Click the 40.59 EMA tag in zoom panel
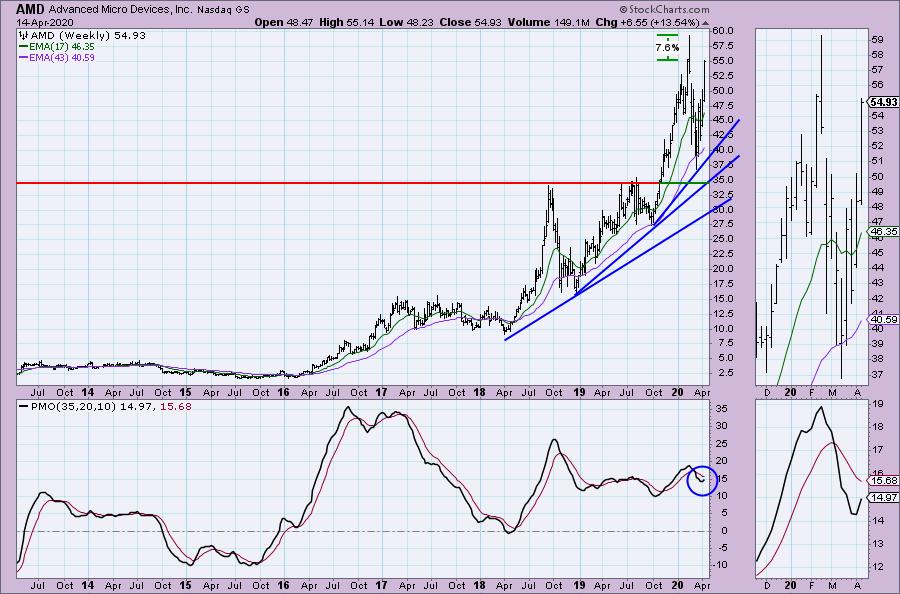The width and height of the screenshot is (900, 594). [x=883, y=319]
